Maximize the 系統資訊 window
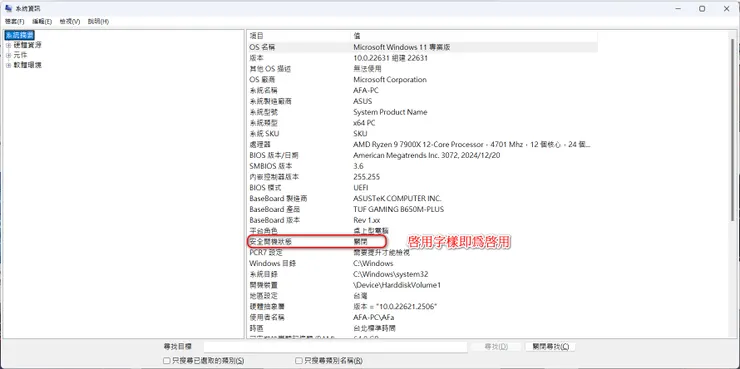Viewport: 740px width, 369px height. pos(702,8)
